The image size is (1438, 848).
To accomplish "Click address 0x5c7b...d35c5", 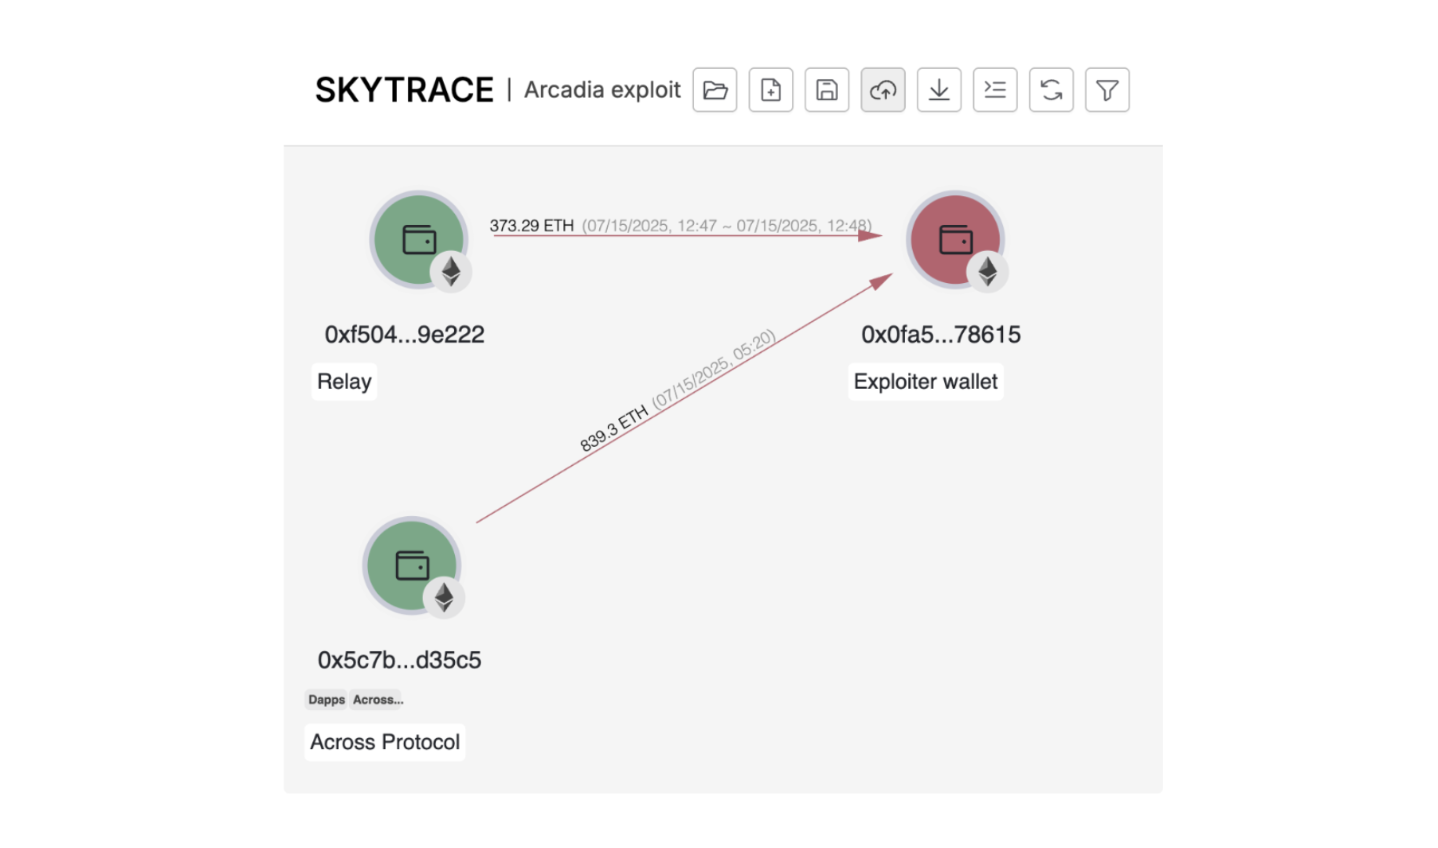I will [399, 660].
